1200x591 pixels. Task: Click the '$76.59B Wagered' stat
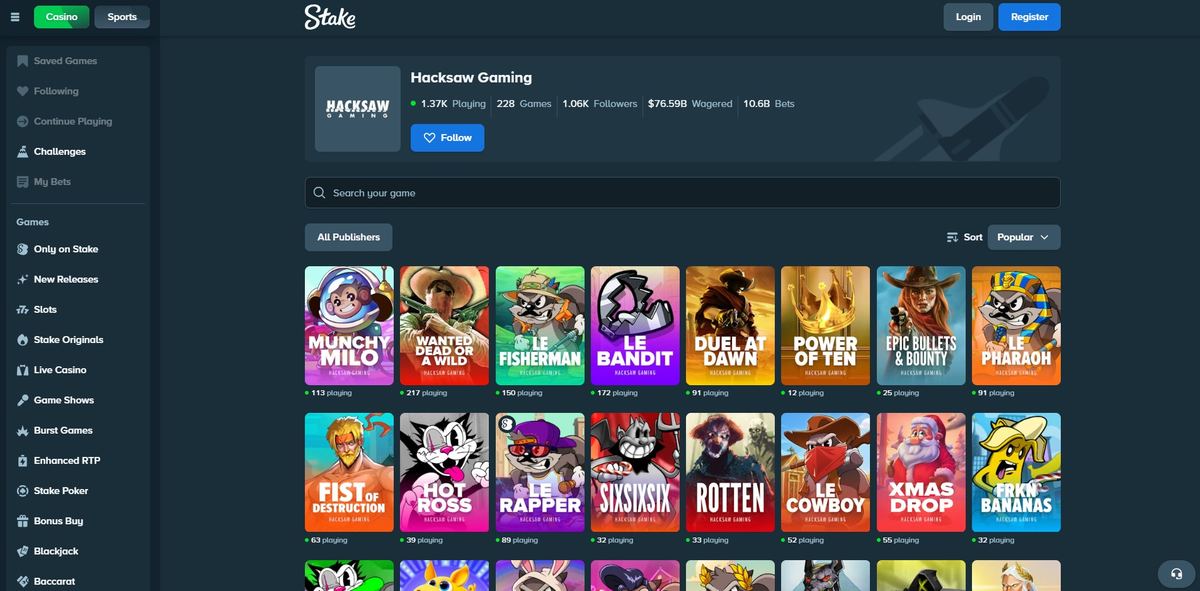[690, 103]
